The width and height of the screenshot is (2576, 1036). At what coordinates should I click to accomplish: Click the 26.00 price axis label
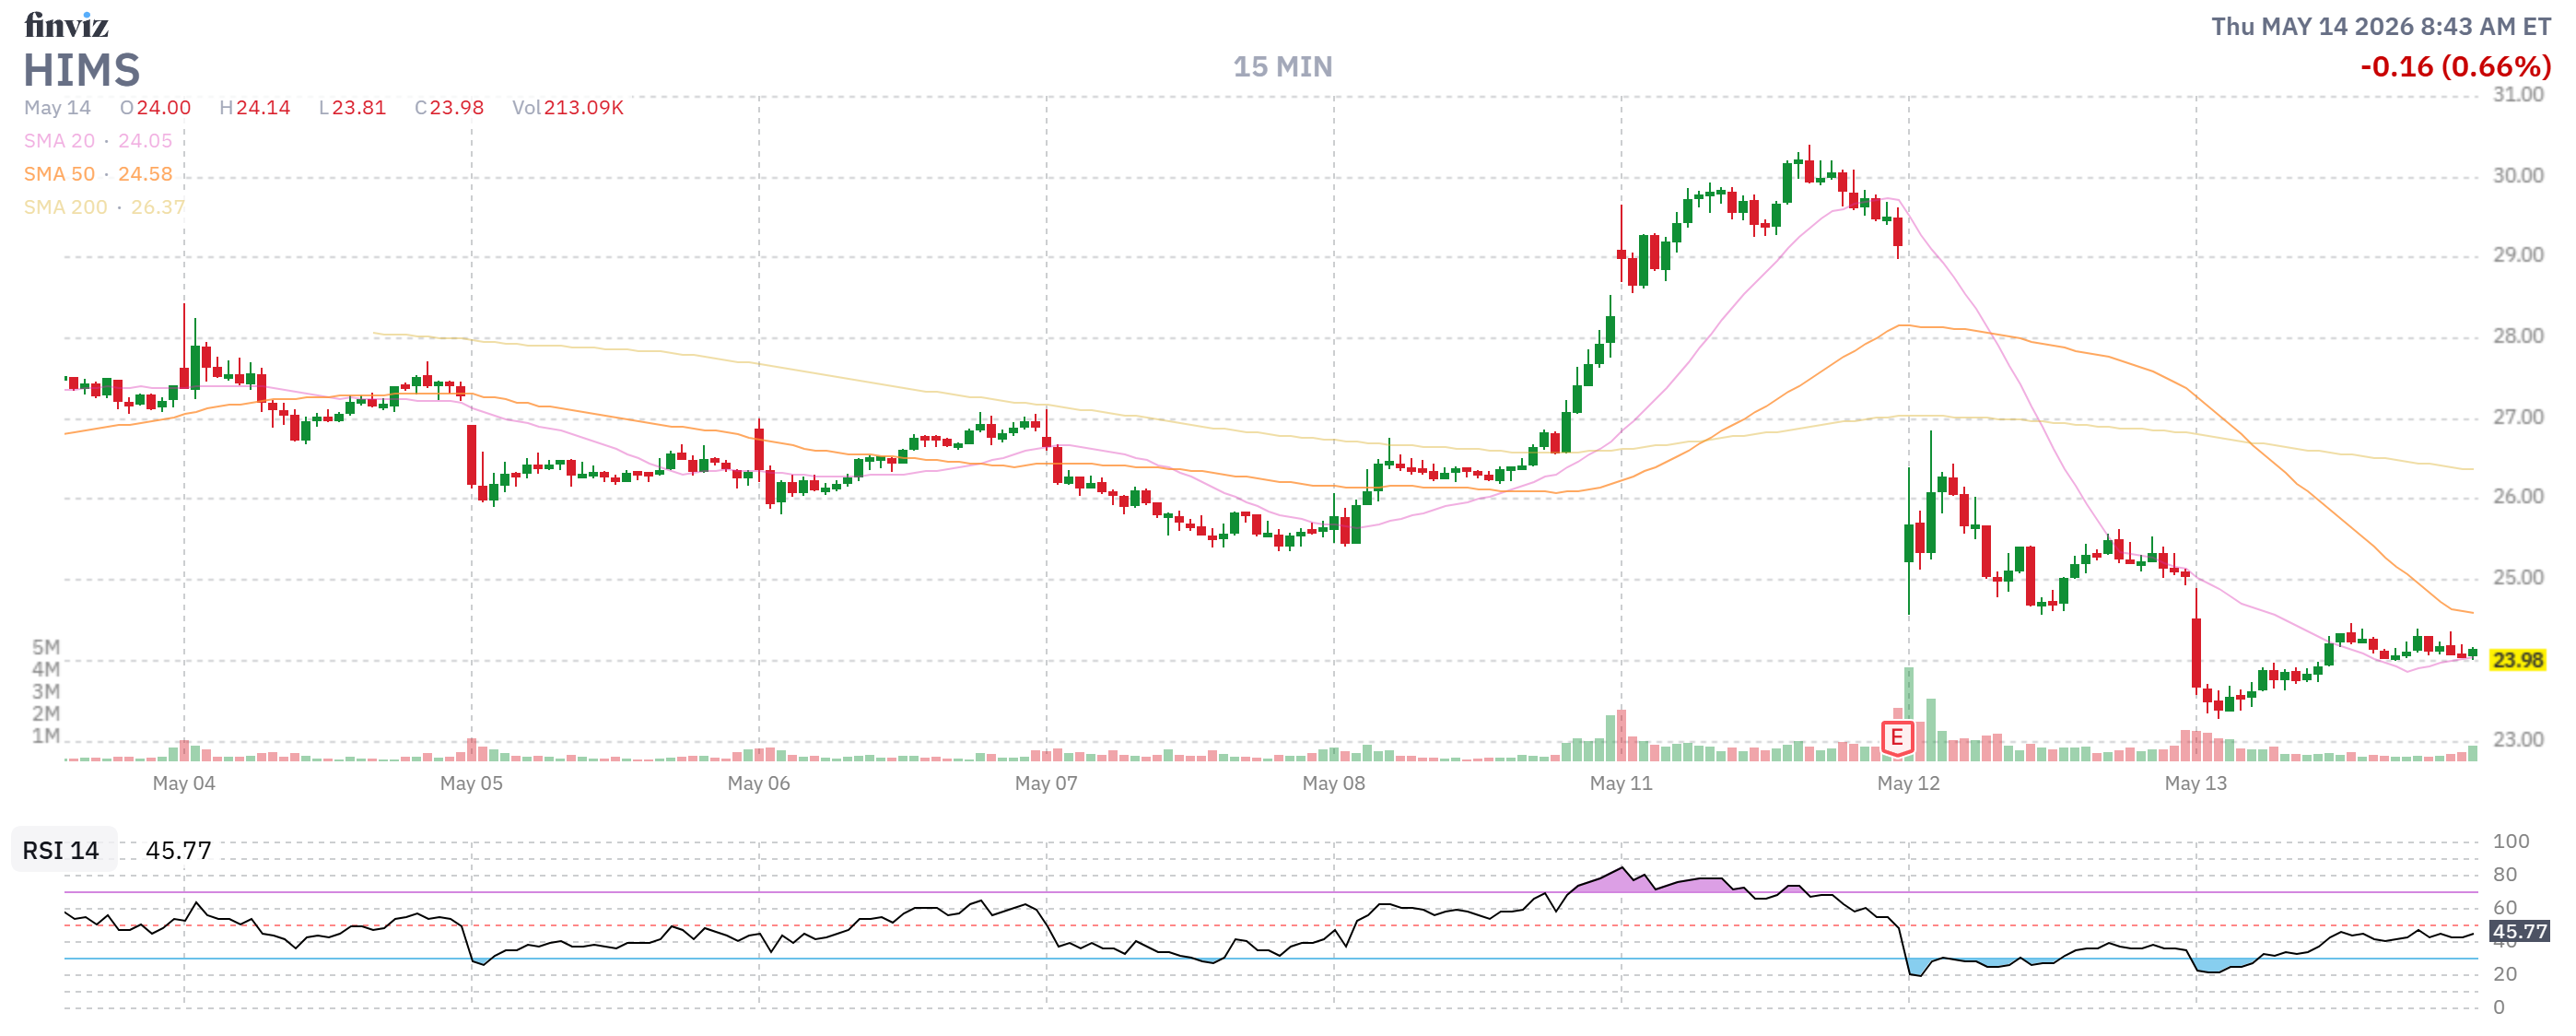click(2517, 497)
